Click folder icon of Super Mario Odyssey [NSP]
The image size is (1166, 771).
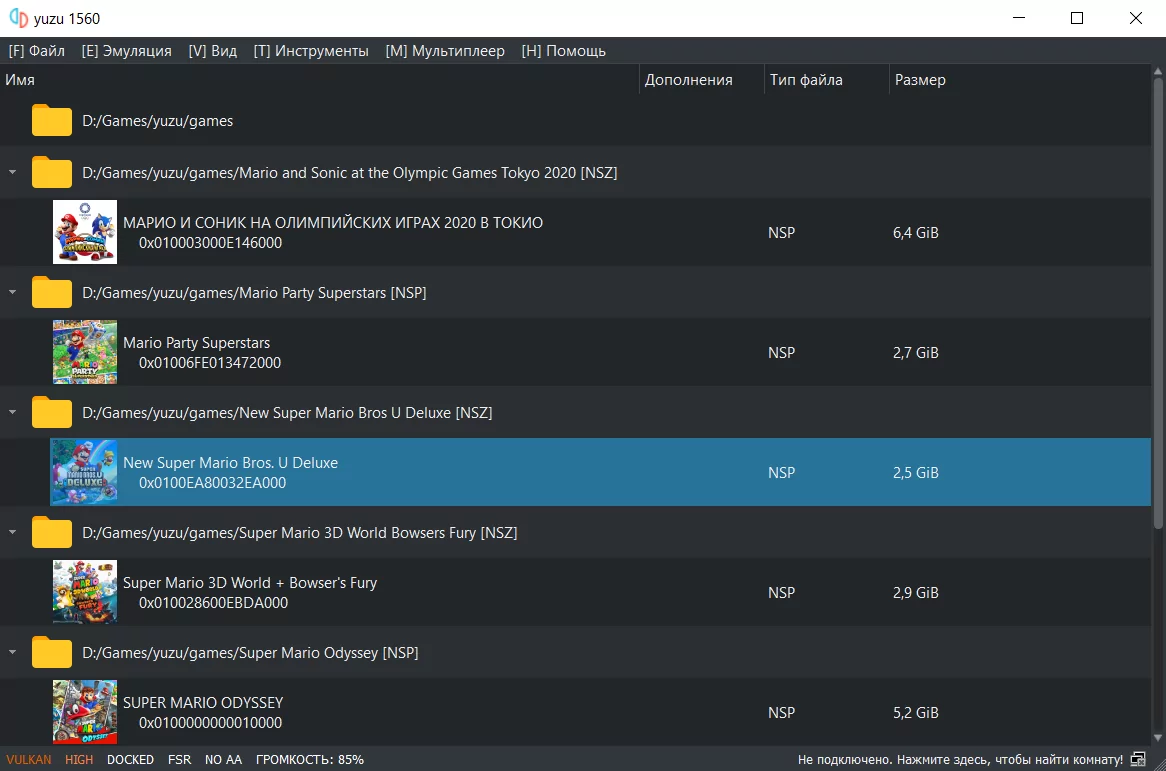(x=51, y=652)
